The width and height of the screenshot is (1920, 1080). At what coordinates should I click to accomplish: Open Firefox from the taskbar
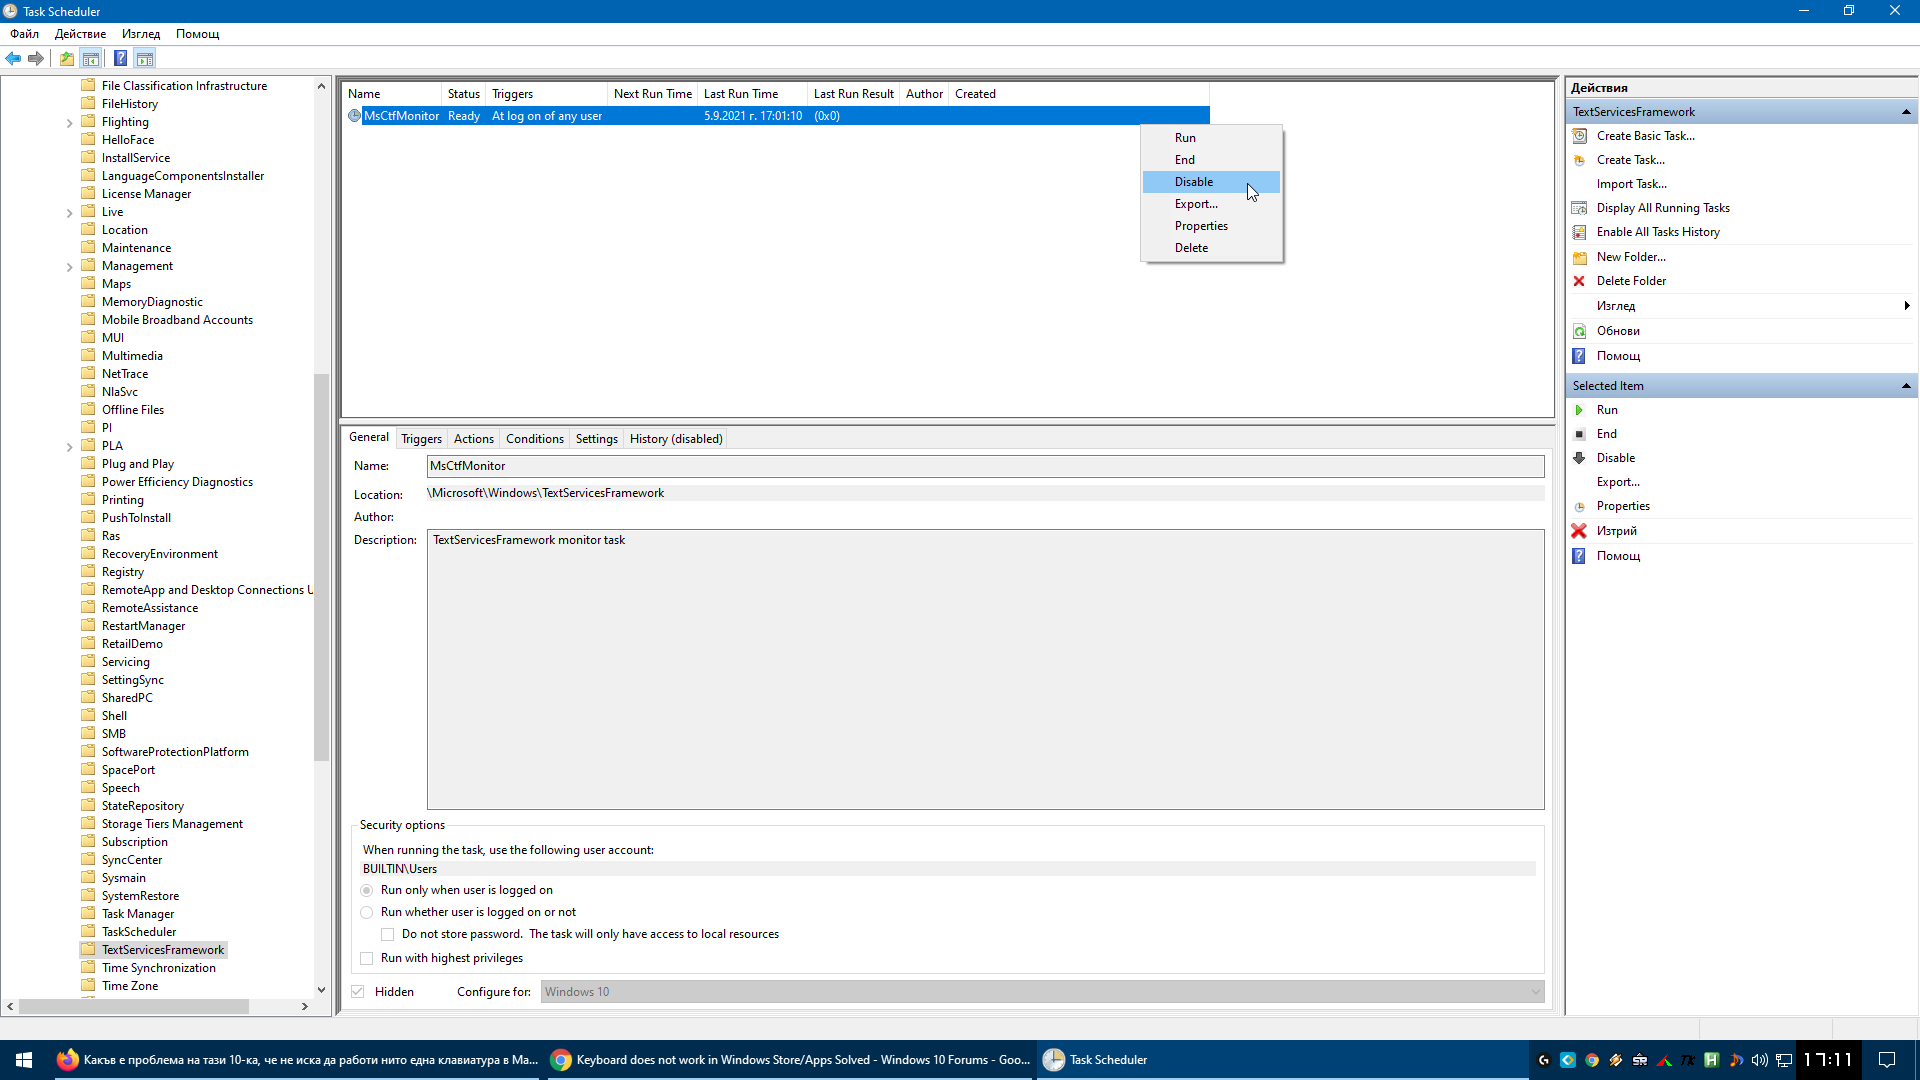68,1060
